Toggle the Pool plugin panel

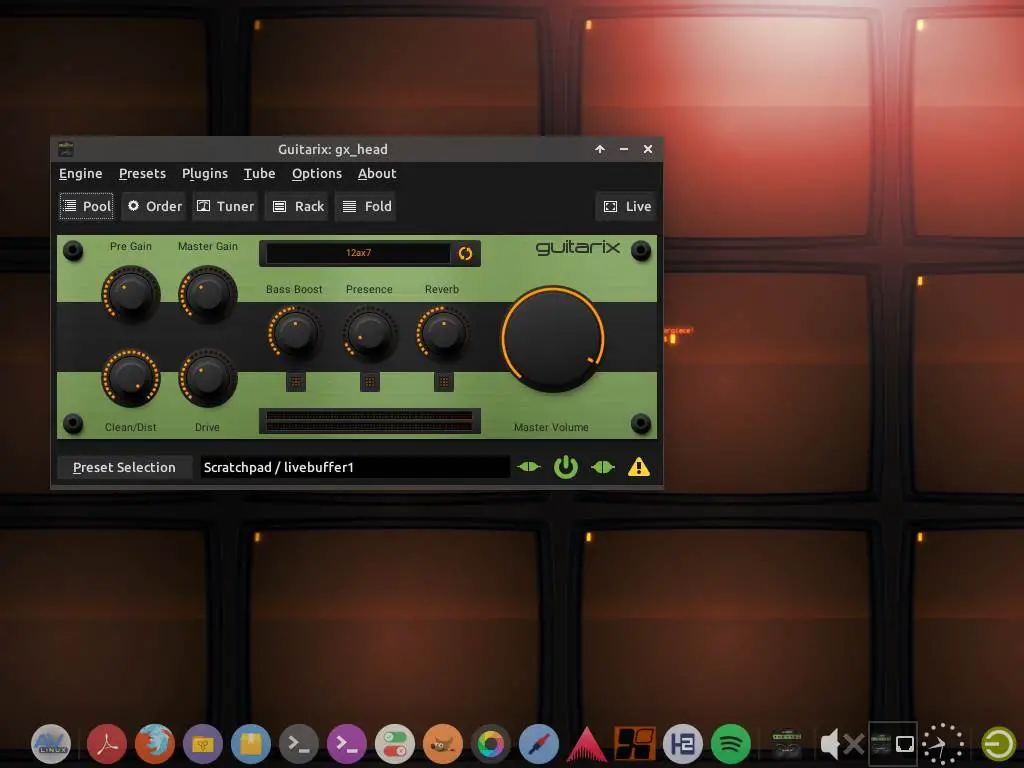[87, 206]
